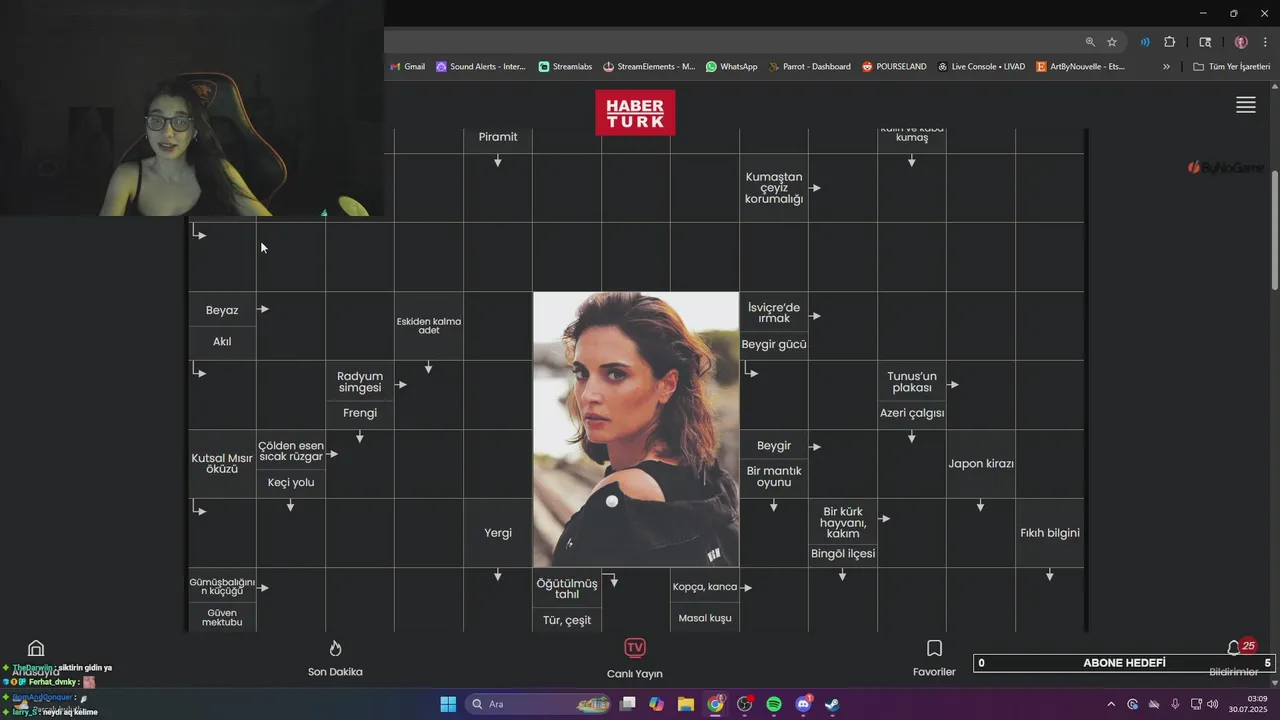Screen dimensions: 1280x720
Task: Open the Tüm Yer İşaretleri folder
Action: point(1231,67)
